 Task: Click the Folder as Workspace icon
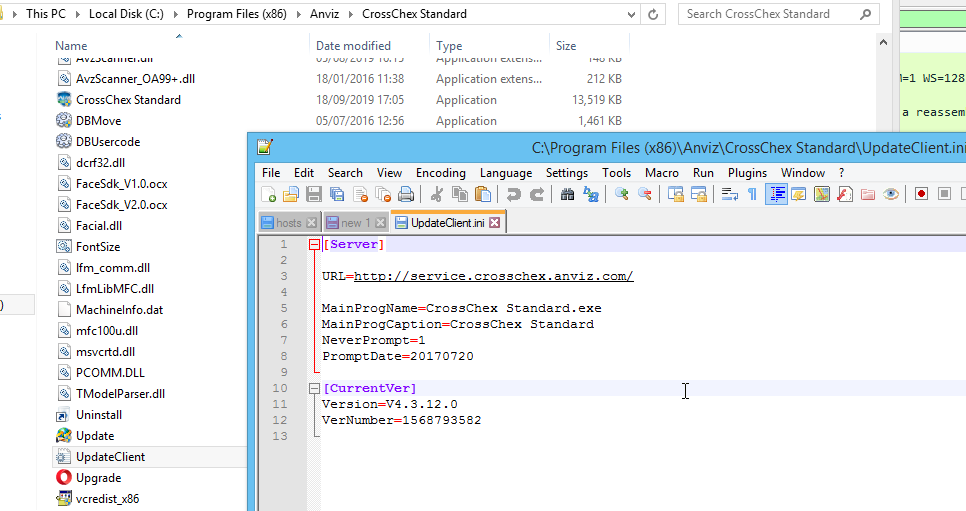pos(868,195)
